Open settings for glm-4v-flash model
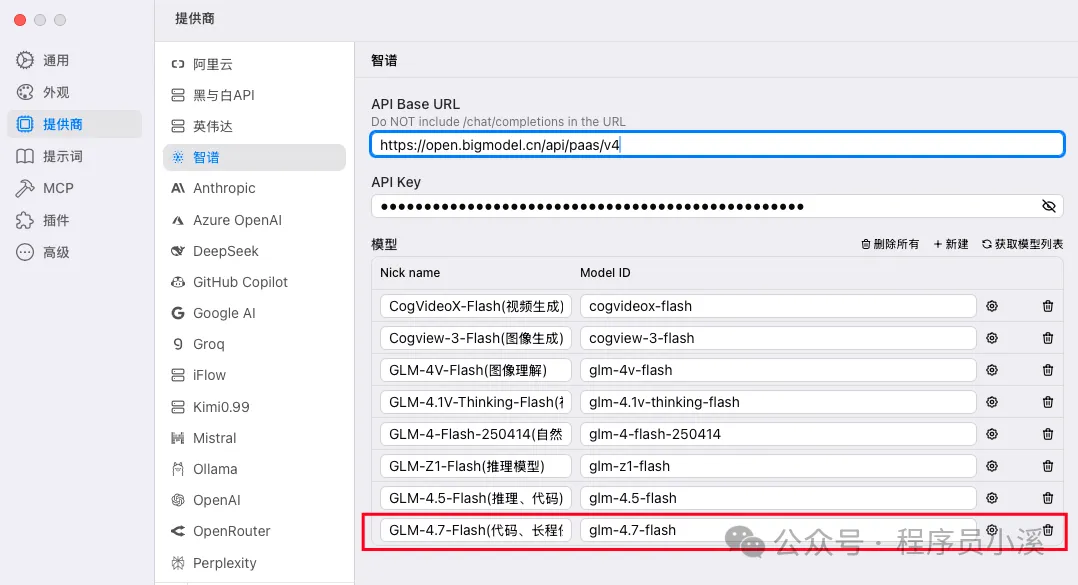Image resolution: width=1078 pixels, height=585 pixels. click(x=991, y=370)
